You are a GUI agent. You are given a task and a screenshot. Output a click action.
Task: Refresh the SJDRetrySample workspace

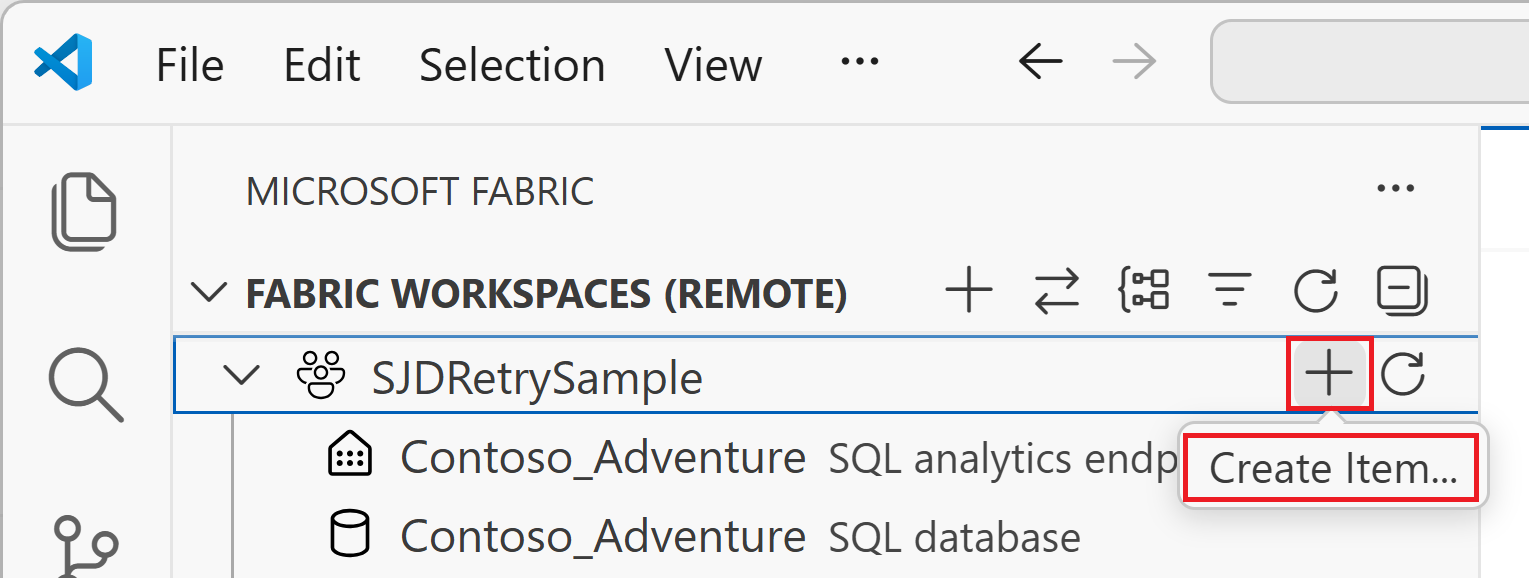click(1403, 375)
